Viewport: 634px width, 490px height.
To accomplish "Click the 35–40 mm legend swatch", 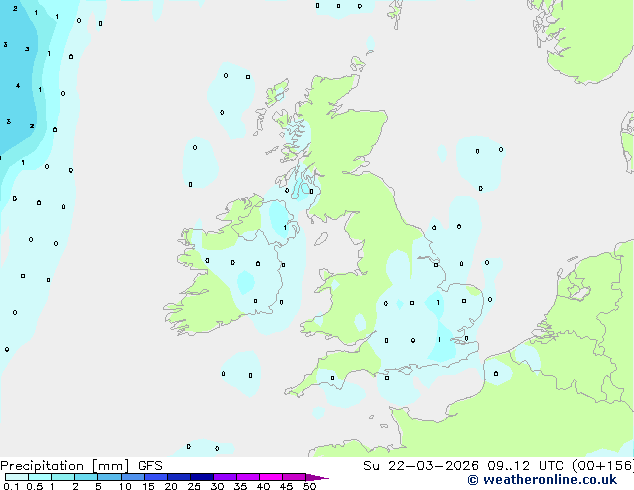I will 248,477.
